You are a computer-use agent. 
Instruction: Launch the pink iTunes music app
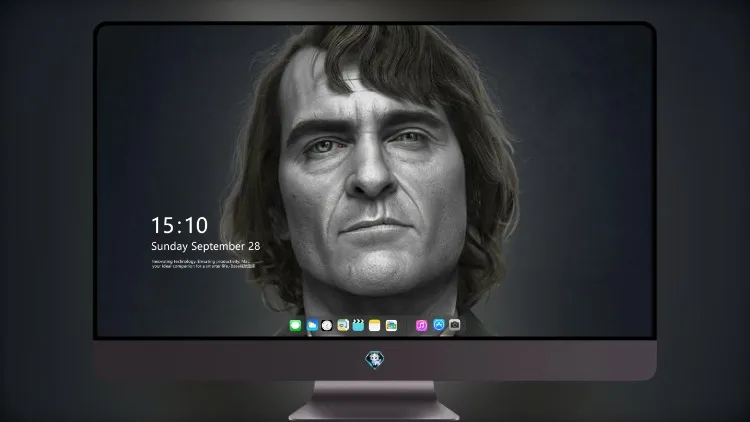421,325
